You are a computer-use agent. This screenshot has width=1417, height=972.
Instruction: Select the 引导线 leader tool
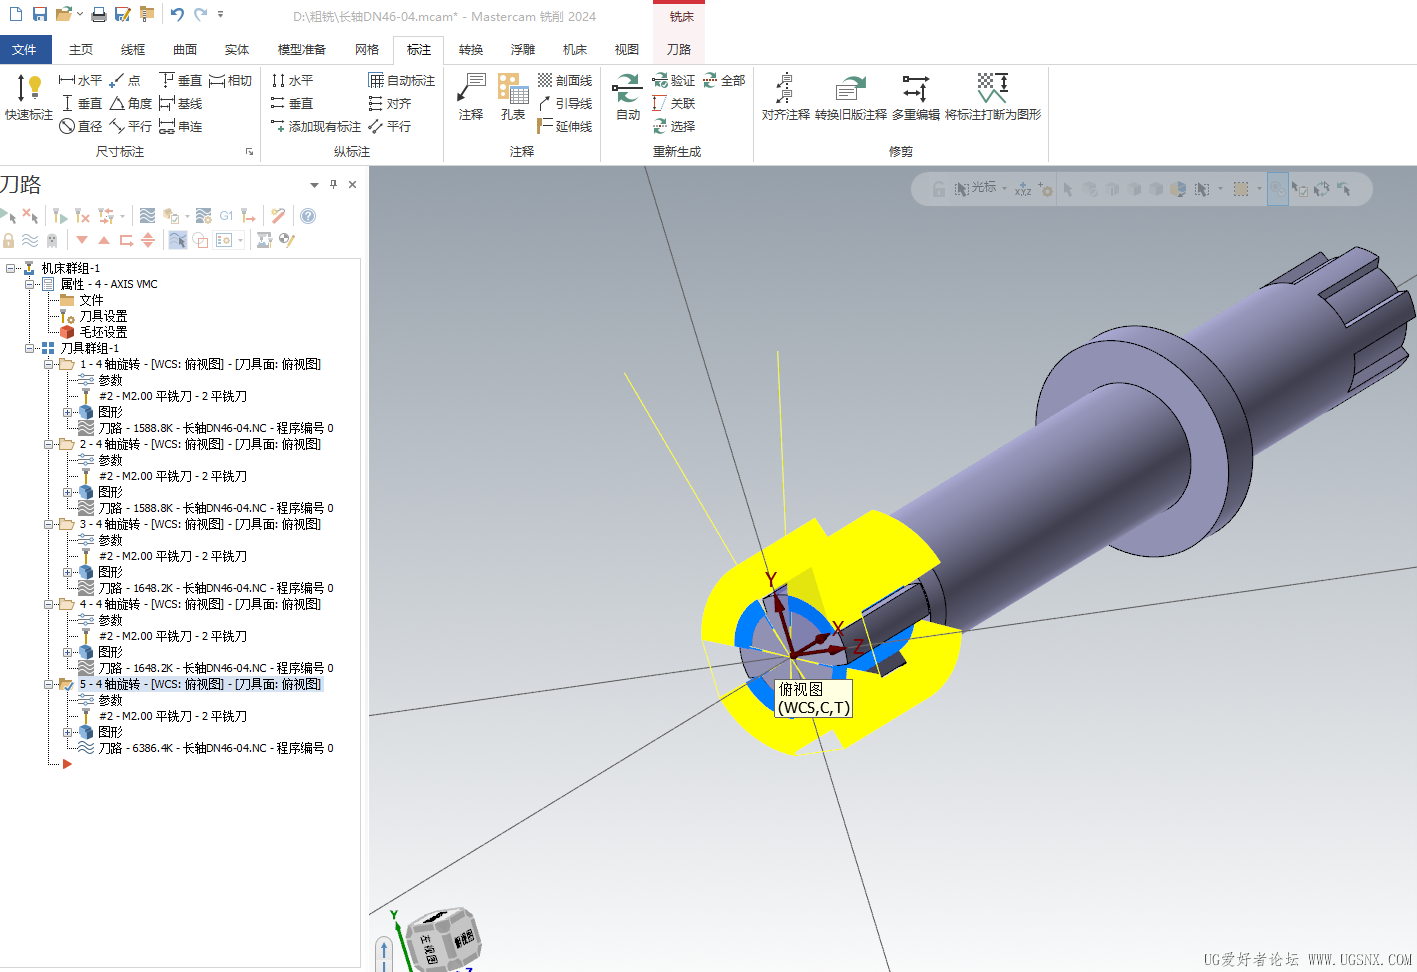(565, 103)
